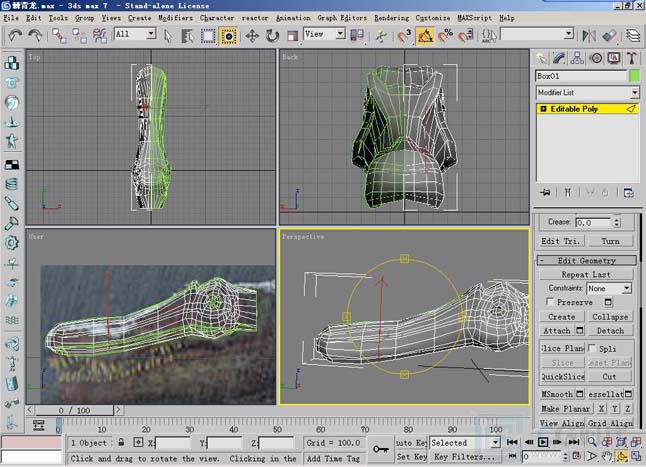
Task: Click the QuickSlice button
Action: [x=562, y=376]
